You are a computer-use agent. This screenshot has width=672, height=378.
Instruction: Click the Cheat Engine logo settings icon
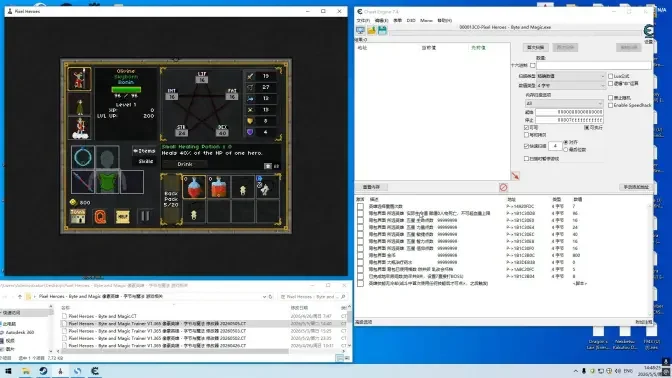point(648,31)
